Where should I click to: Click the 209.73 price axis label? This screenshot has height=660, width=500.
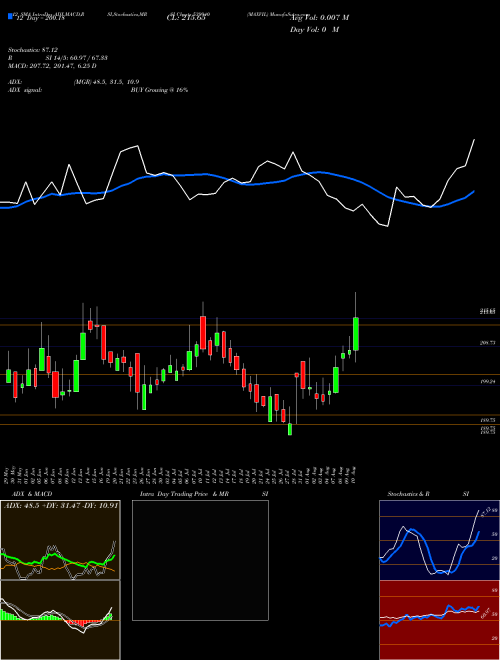tap(487, 343)
